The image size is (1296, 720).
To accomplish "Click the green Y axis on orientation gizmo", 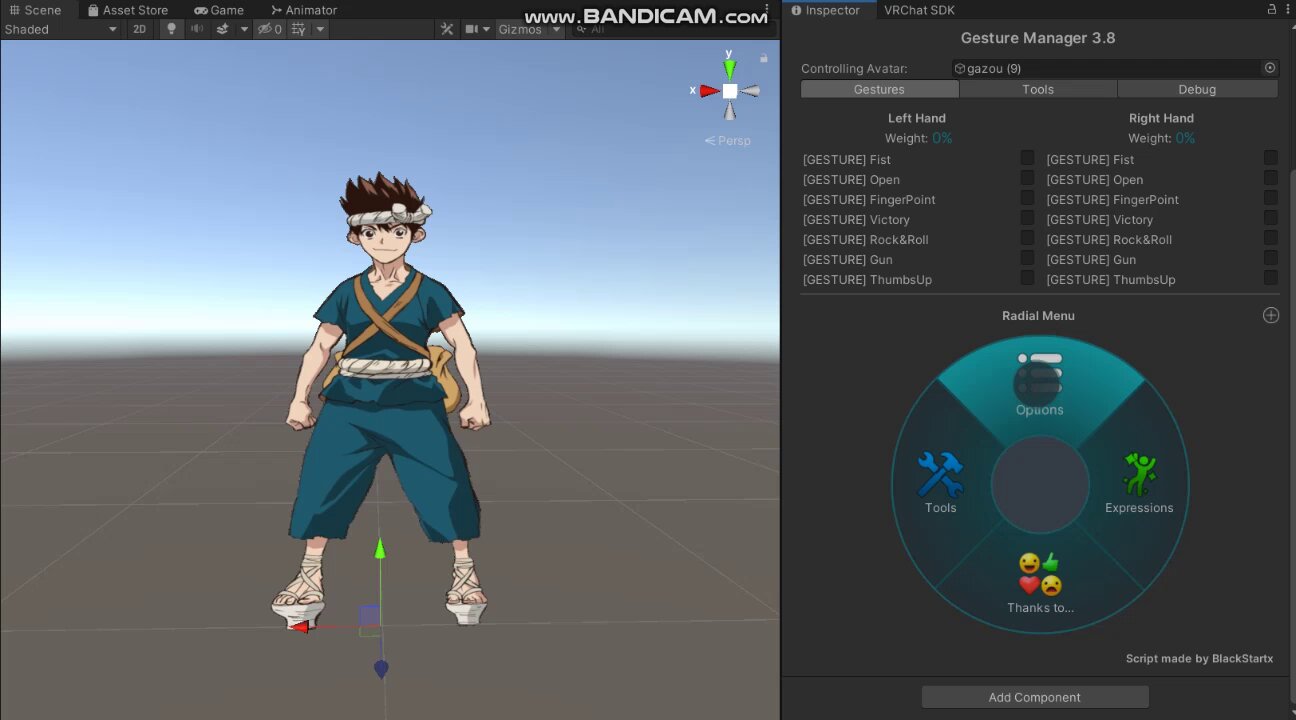I will [x=730, y=69].
